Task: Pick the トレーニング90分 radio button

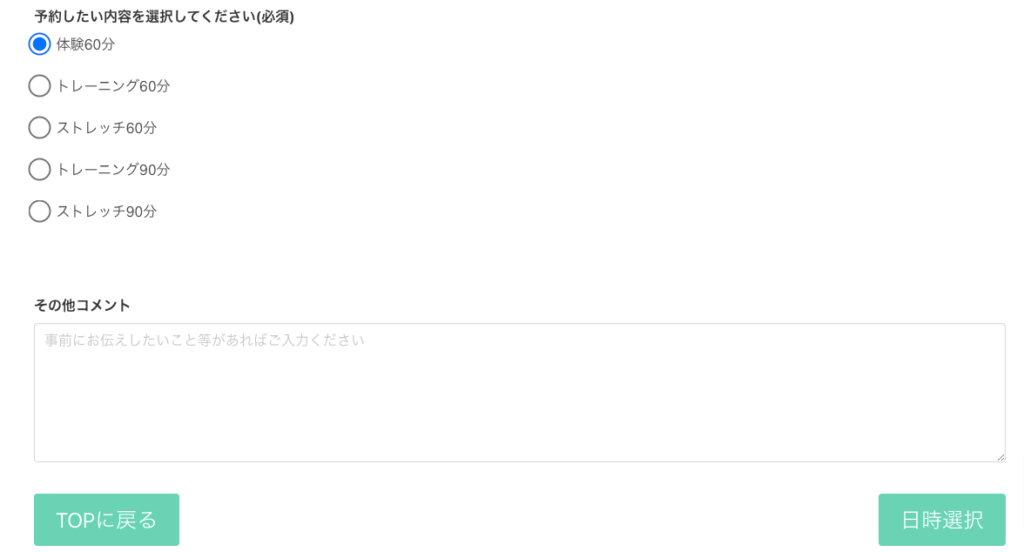Action: point(39,170)
